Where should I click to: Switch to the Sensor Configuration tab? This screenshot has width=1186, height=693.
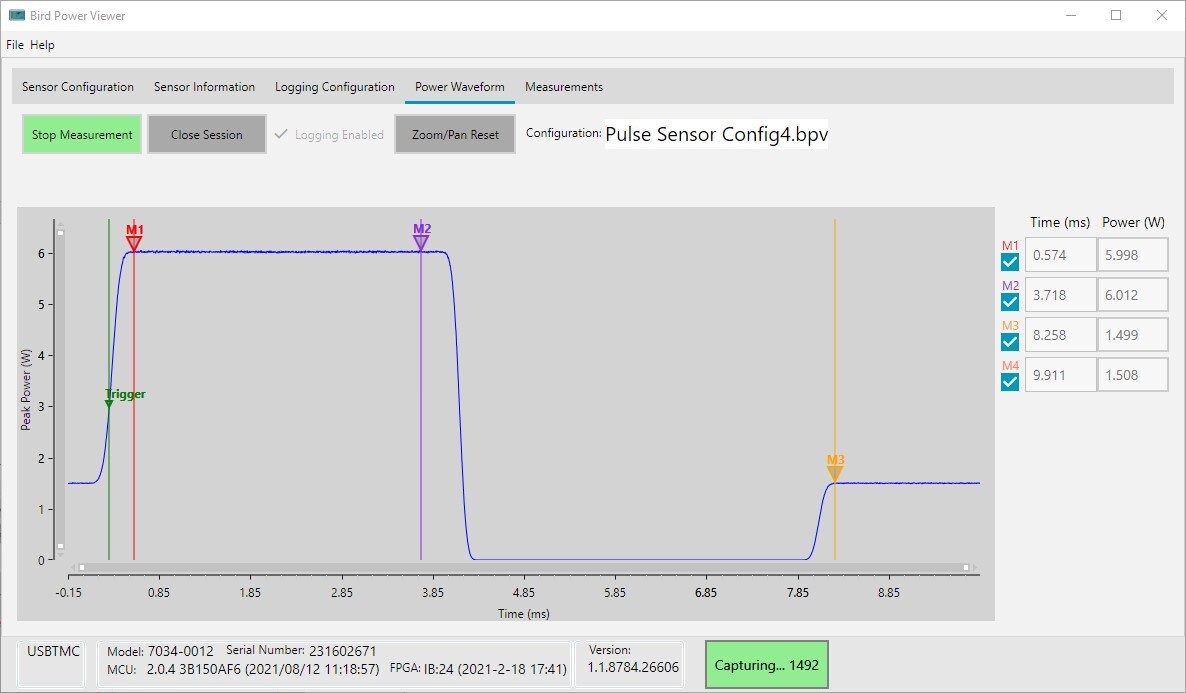tap(78, 87)
